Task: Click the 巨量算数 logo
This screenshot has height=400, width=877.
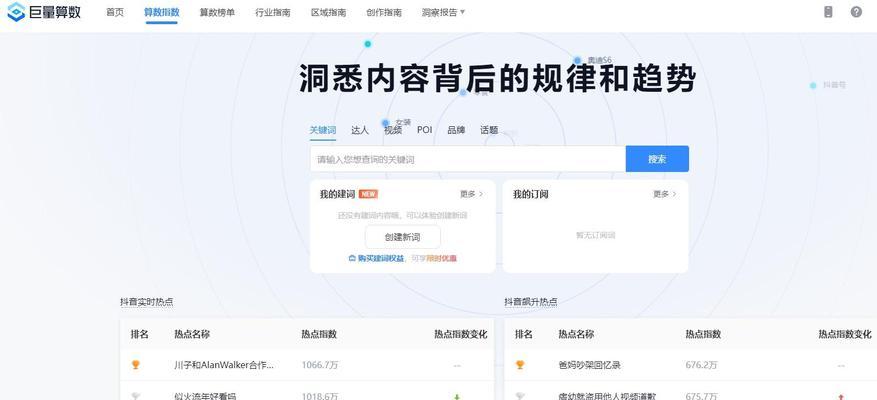Action: [x=44, y=12]
